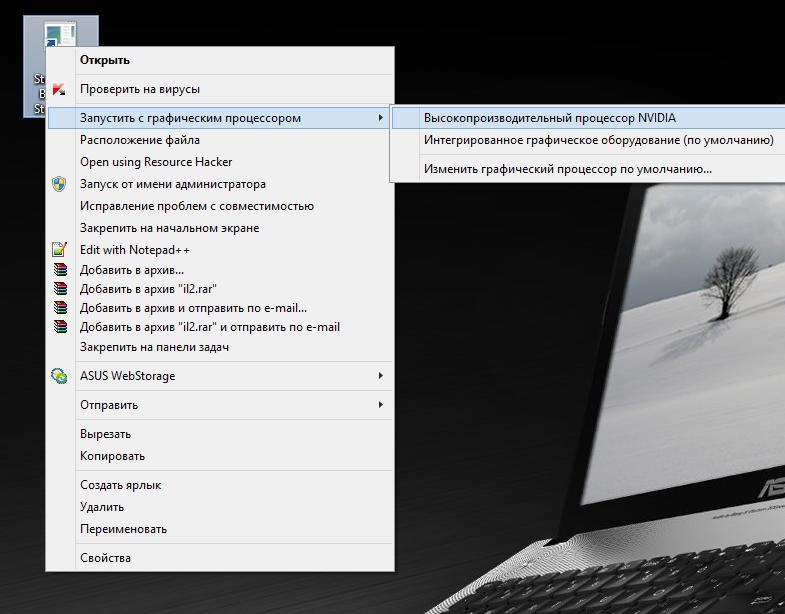Open 'Изменить графический процессор по умолчанию...'
This screenshot has height=614, width=785.
(588, 169)
